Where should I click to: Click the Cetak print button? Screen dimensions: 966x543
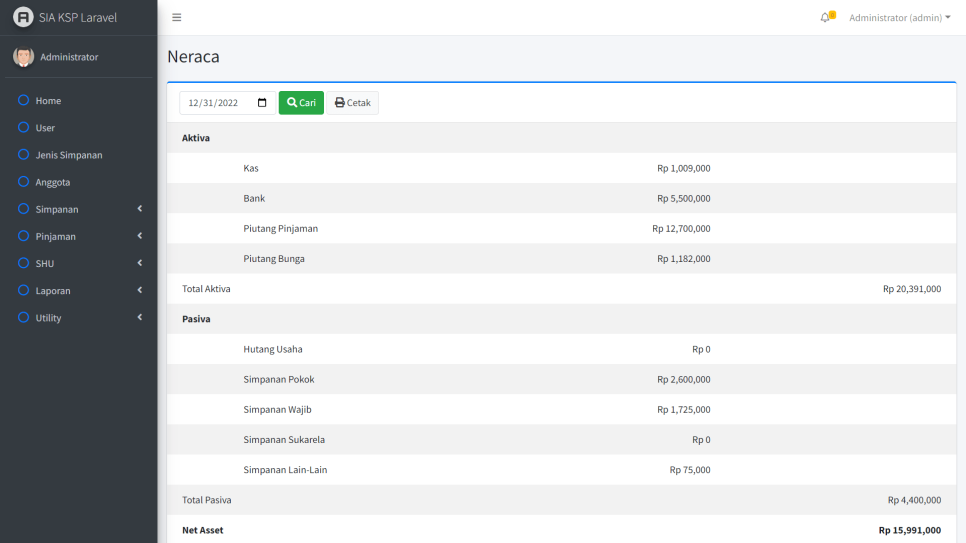pyautogui.click(x=352, y=103)
